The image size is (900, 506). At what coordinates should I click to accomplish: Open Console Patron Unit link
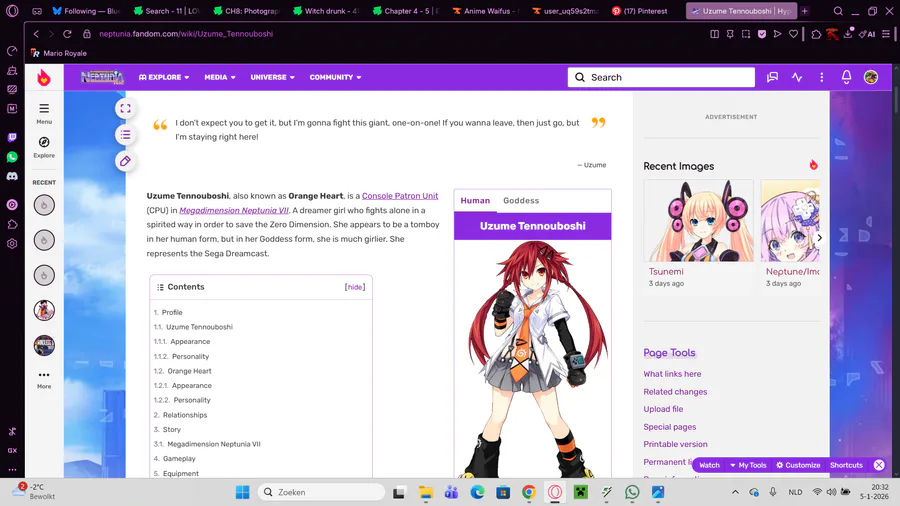pos(399,196)
